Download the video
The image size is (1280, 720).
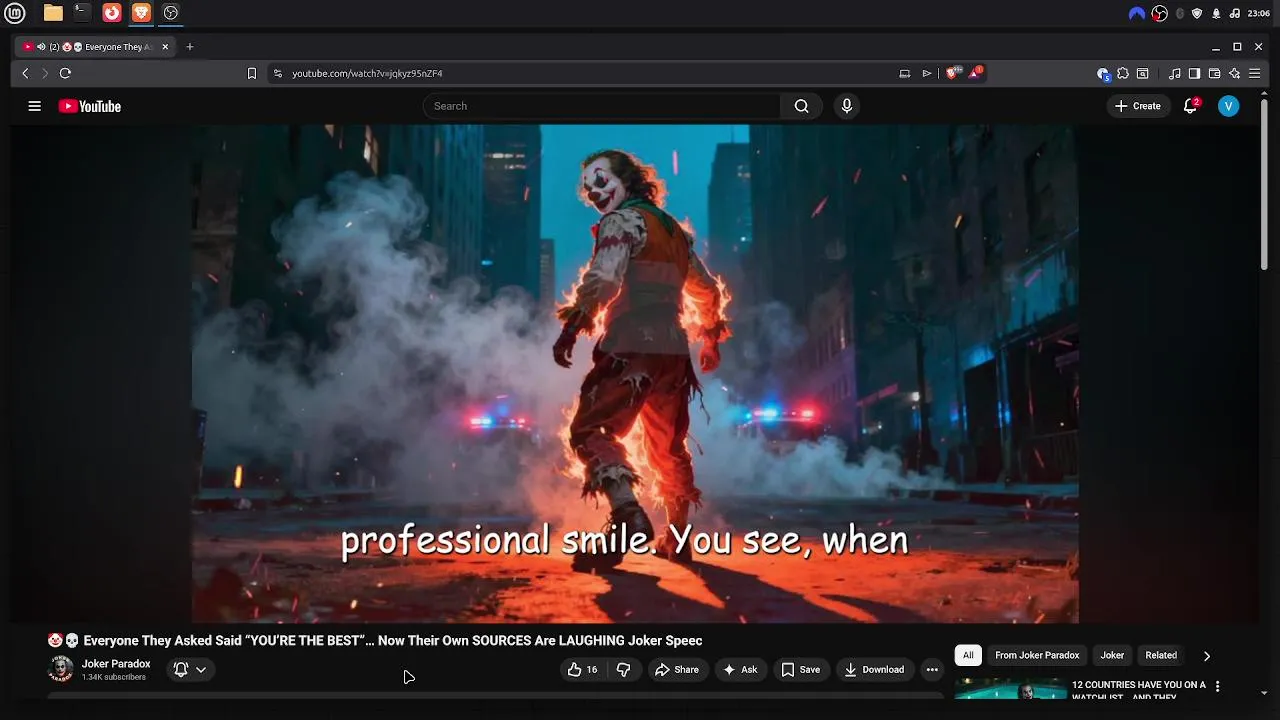click(x=874, y=670)
